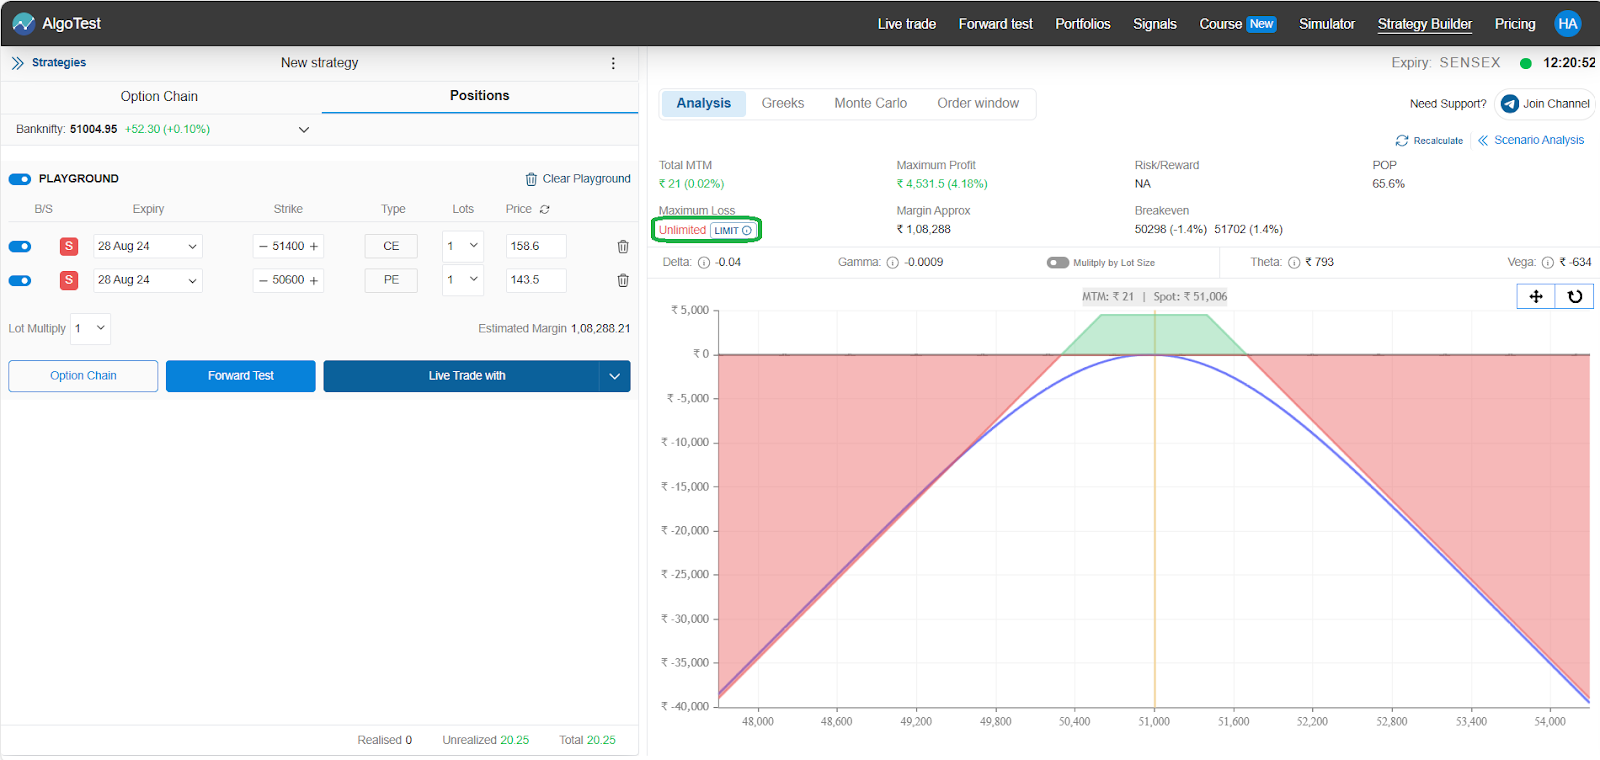Image resolution: width=1600 pixels, height=760 pixels.
Task: Open the Signals page
Action: 1155,24
